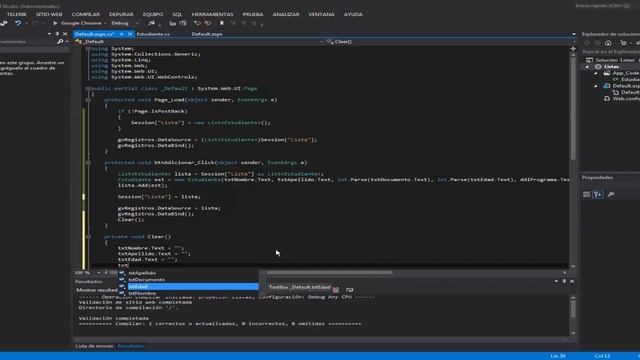Image resolution: width=640 pixels, height=360 pixels.
Task: Collapse the btnAdicionar_Click method block
Action: pyautogui.click(x=88, y=162)
